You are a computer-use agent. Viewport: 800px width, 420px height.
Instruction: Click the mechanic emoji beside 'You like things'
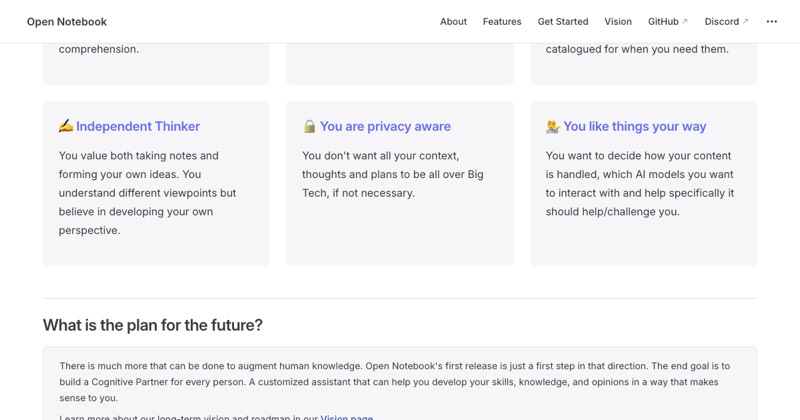click(553, 126)
